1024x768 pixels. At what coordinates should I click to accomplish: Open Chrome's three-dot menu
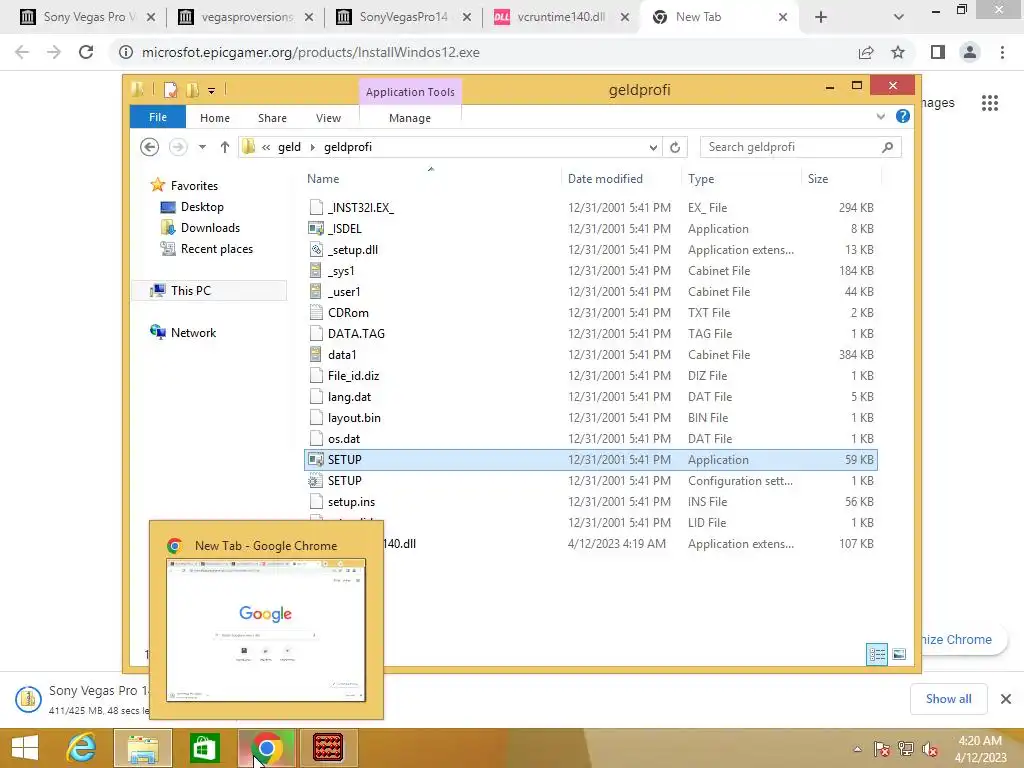1002,52
